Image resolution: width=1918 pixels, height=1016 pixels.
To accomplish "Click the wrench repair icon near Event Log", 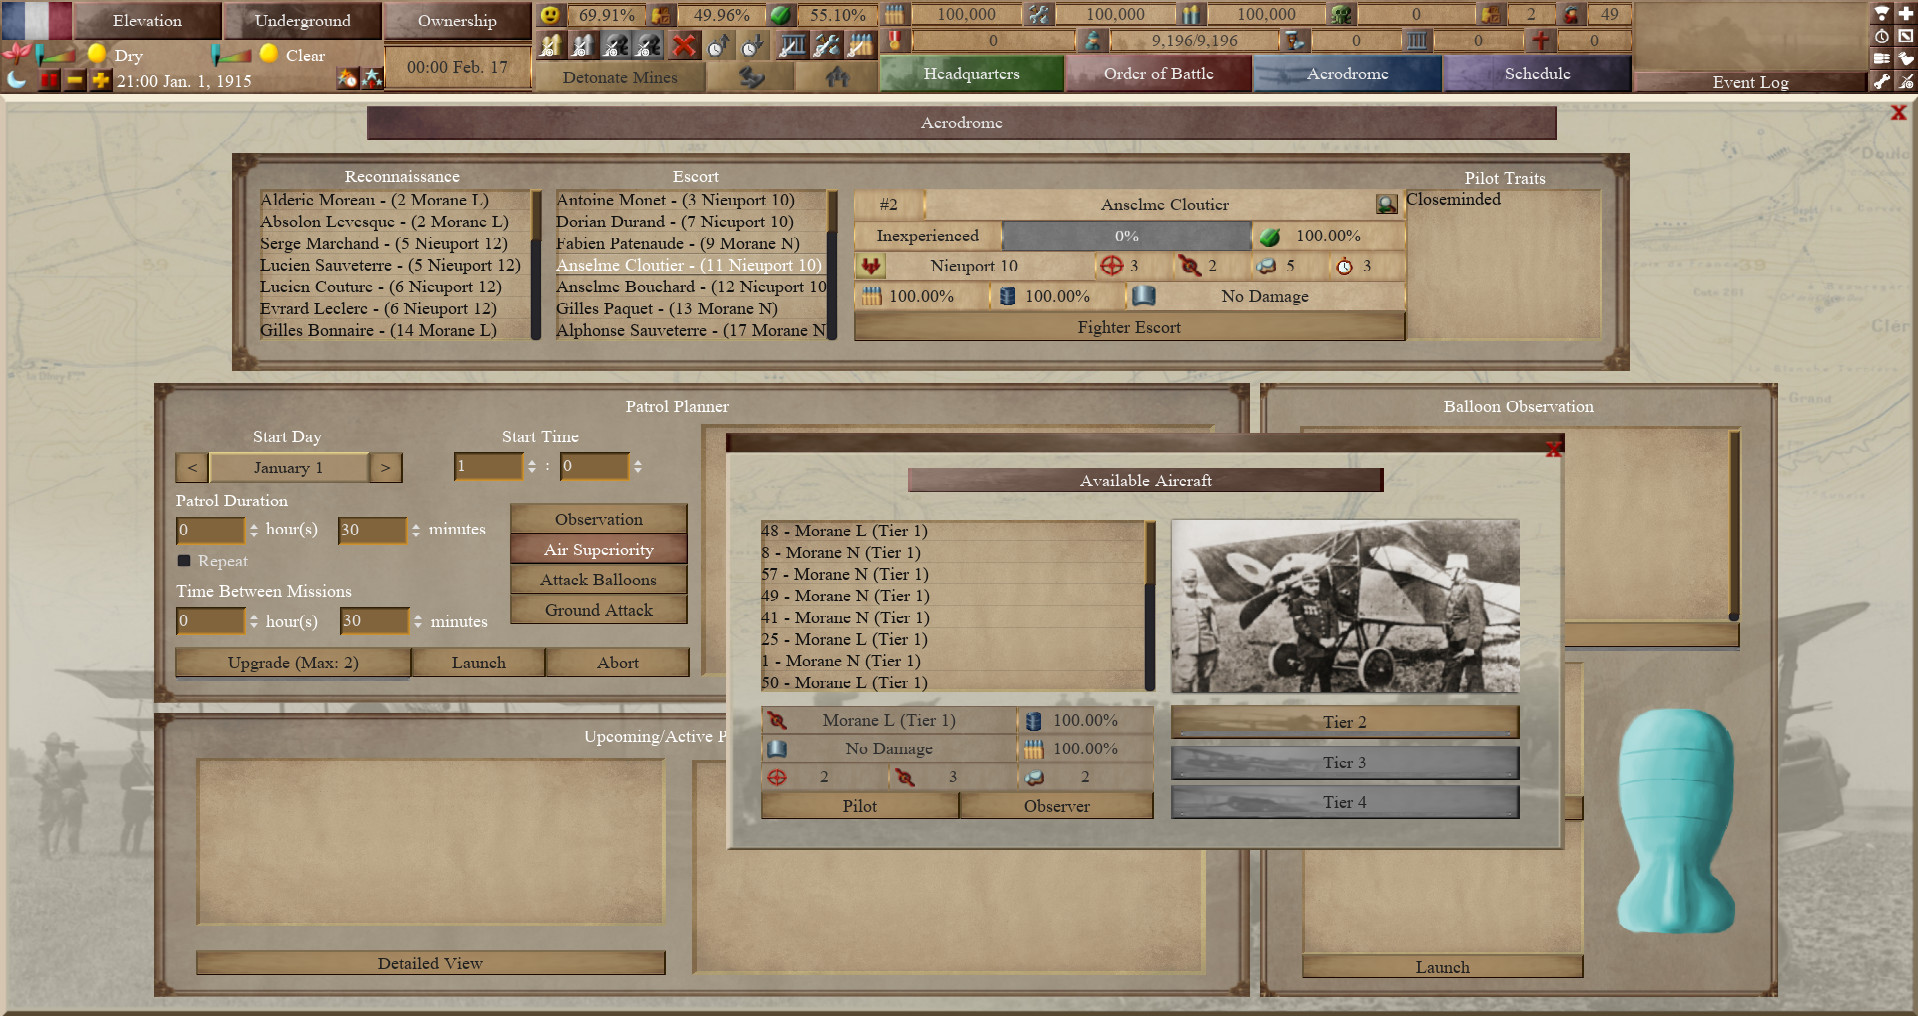I will (x=1880, y=82).
